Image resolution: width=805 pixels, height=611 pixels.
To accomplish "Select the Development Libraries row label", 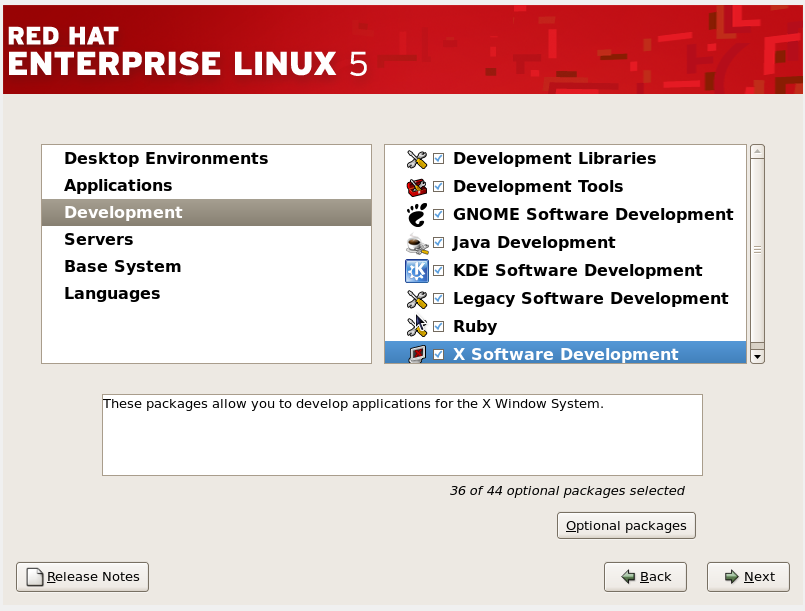I will 554,158.
